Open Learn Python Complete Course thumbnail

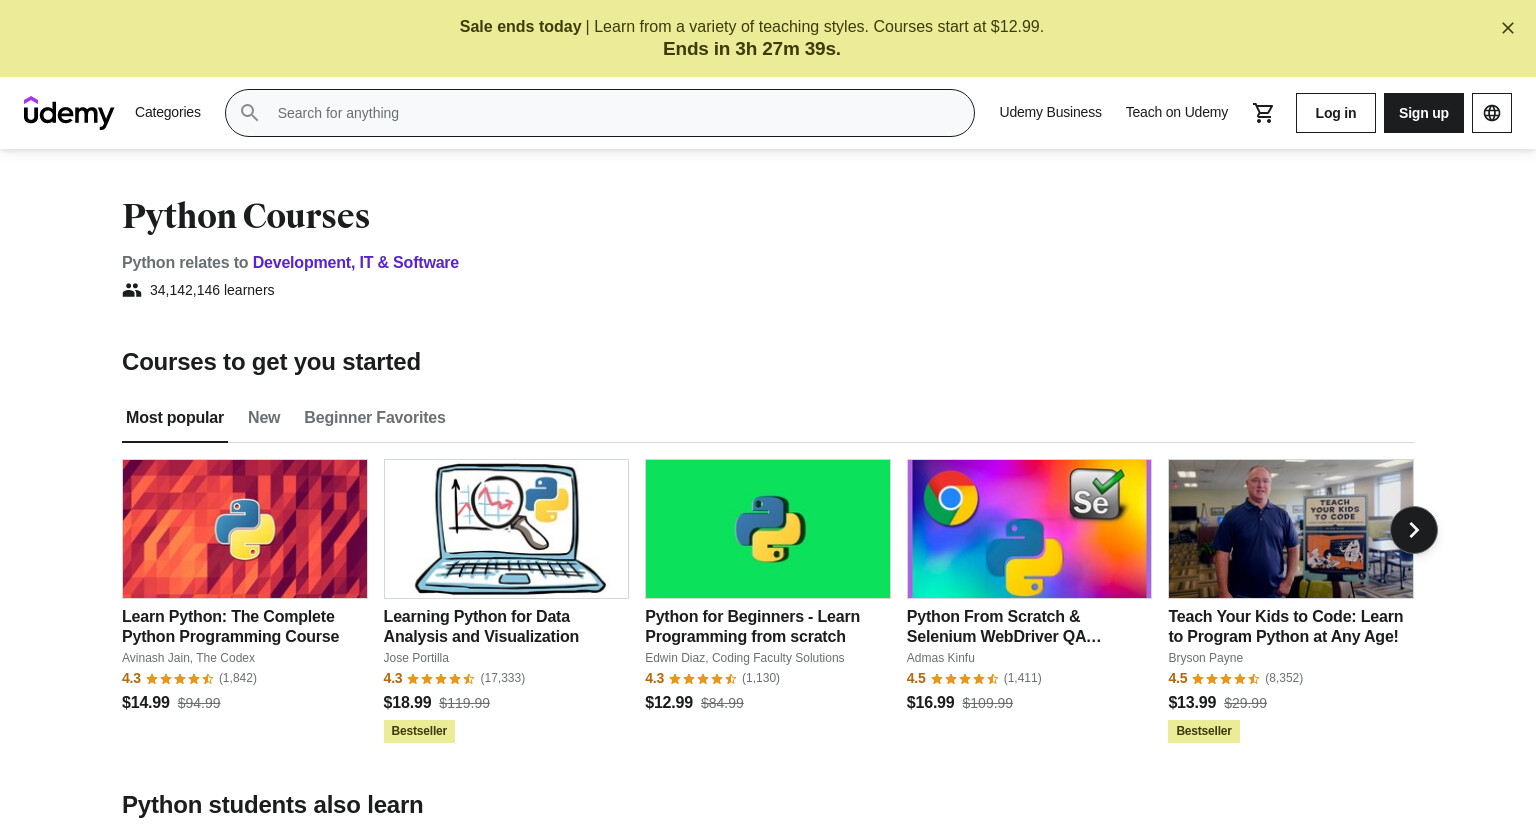[245, 529]
